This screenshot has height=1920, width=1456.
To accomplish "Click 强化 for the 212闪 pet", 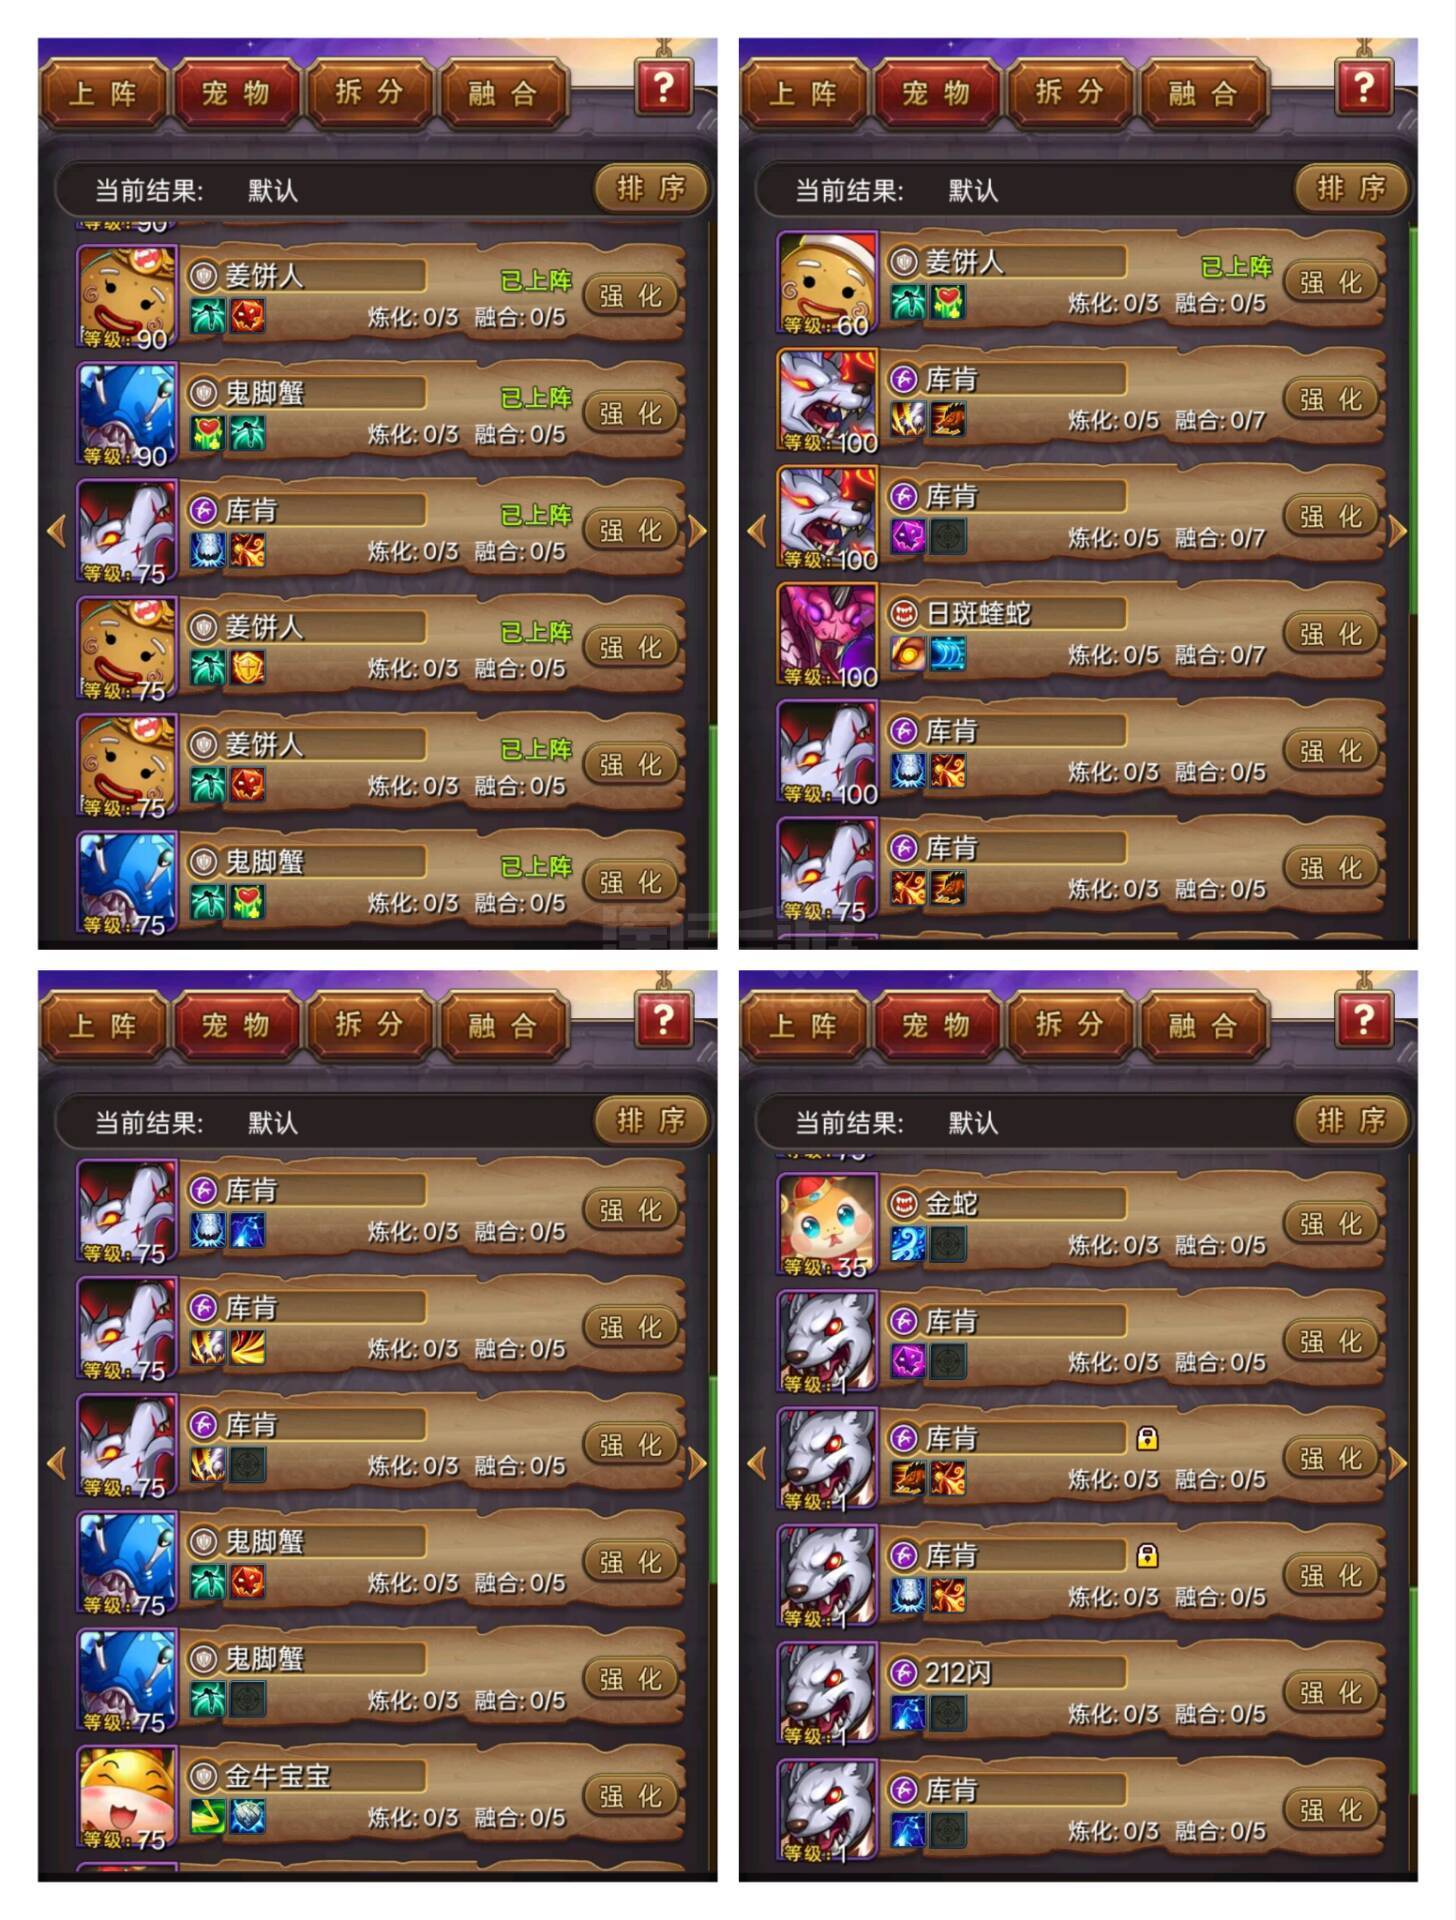I will pos(1331,1693).
